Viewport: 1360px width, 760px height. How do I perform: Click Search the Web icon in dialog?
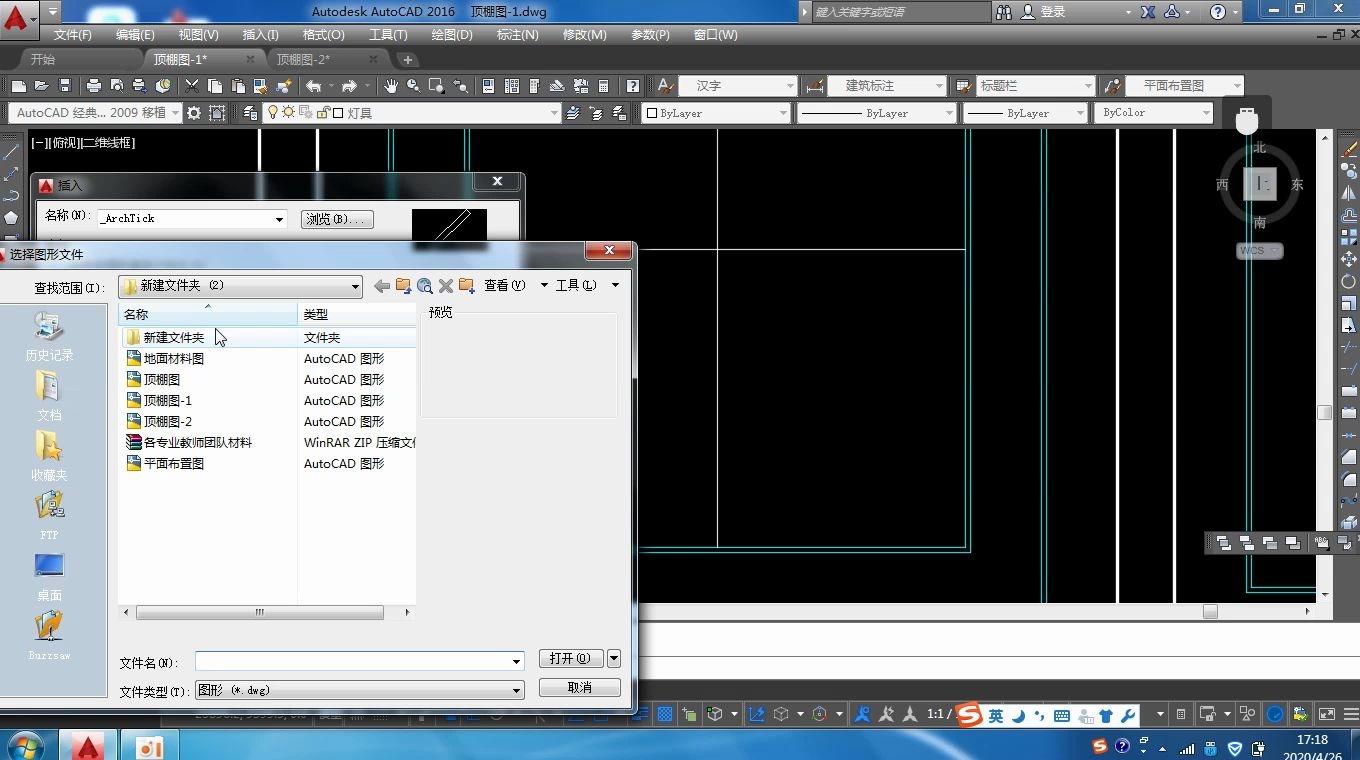[x=425, y=286]
